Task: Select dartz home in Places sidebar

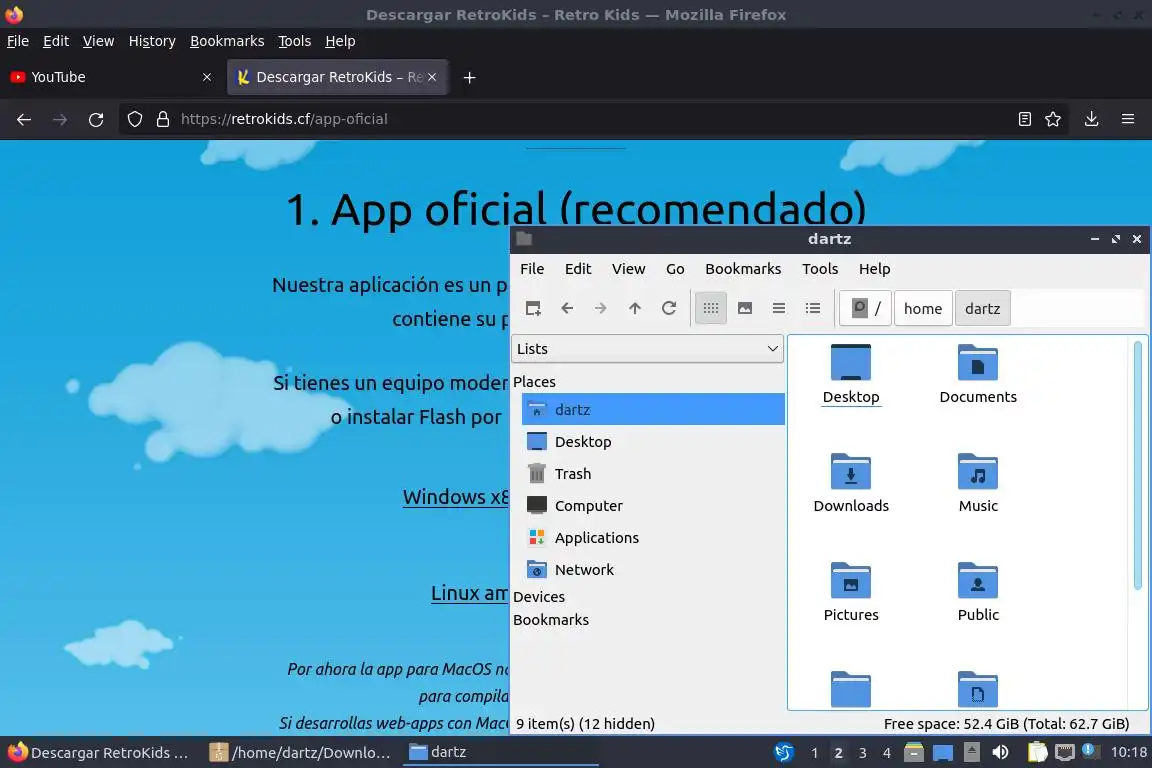Action: (x=652, y=409)
